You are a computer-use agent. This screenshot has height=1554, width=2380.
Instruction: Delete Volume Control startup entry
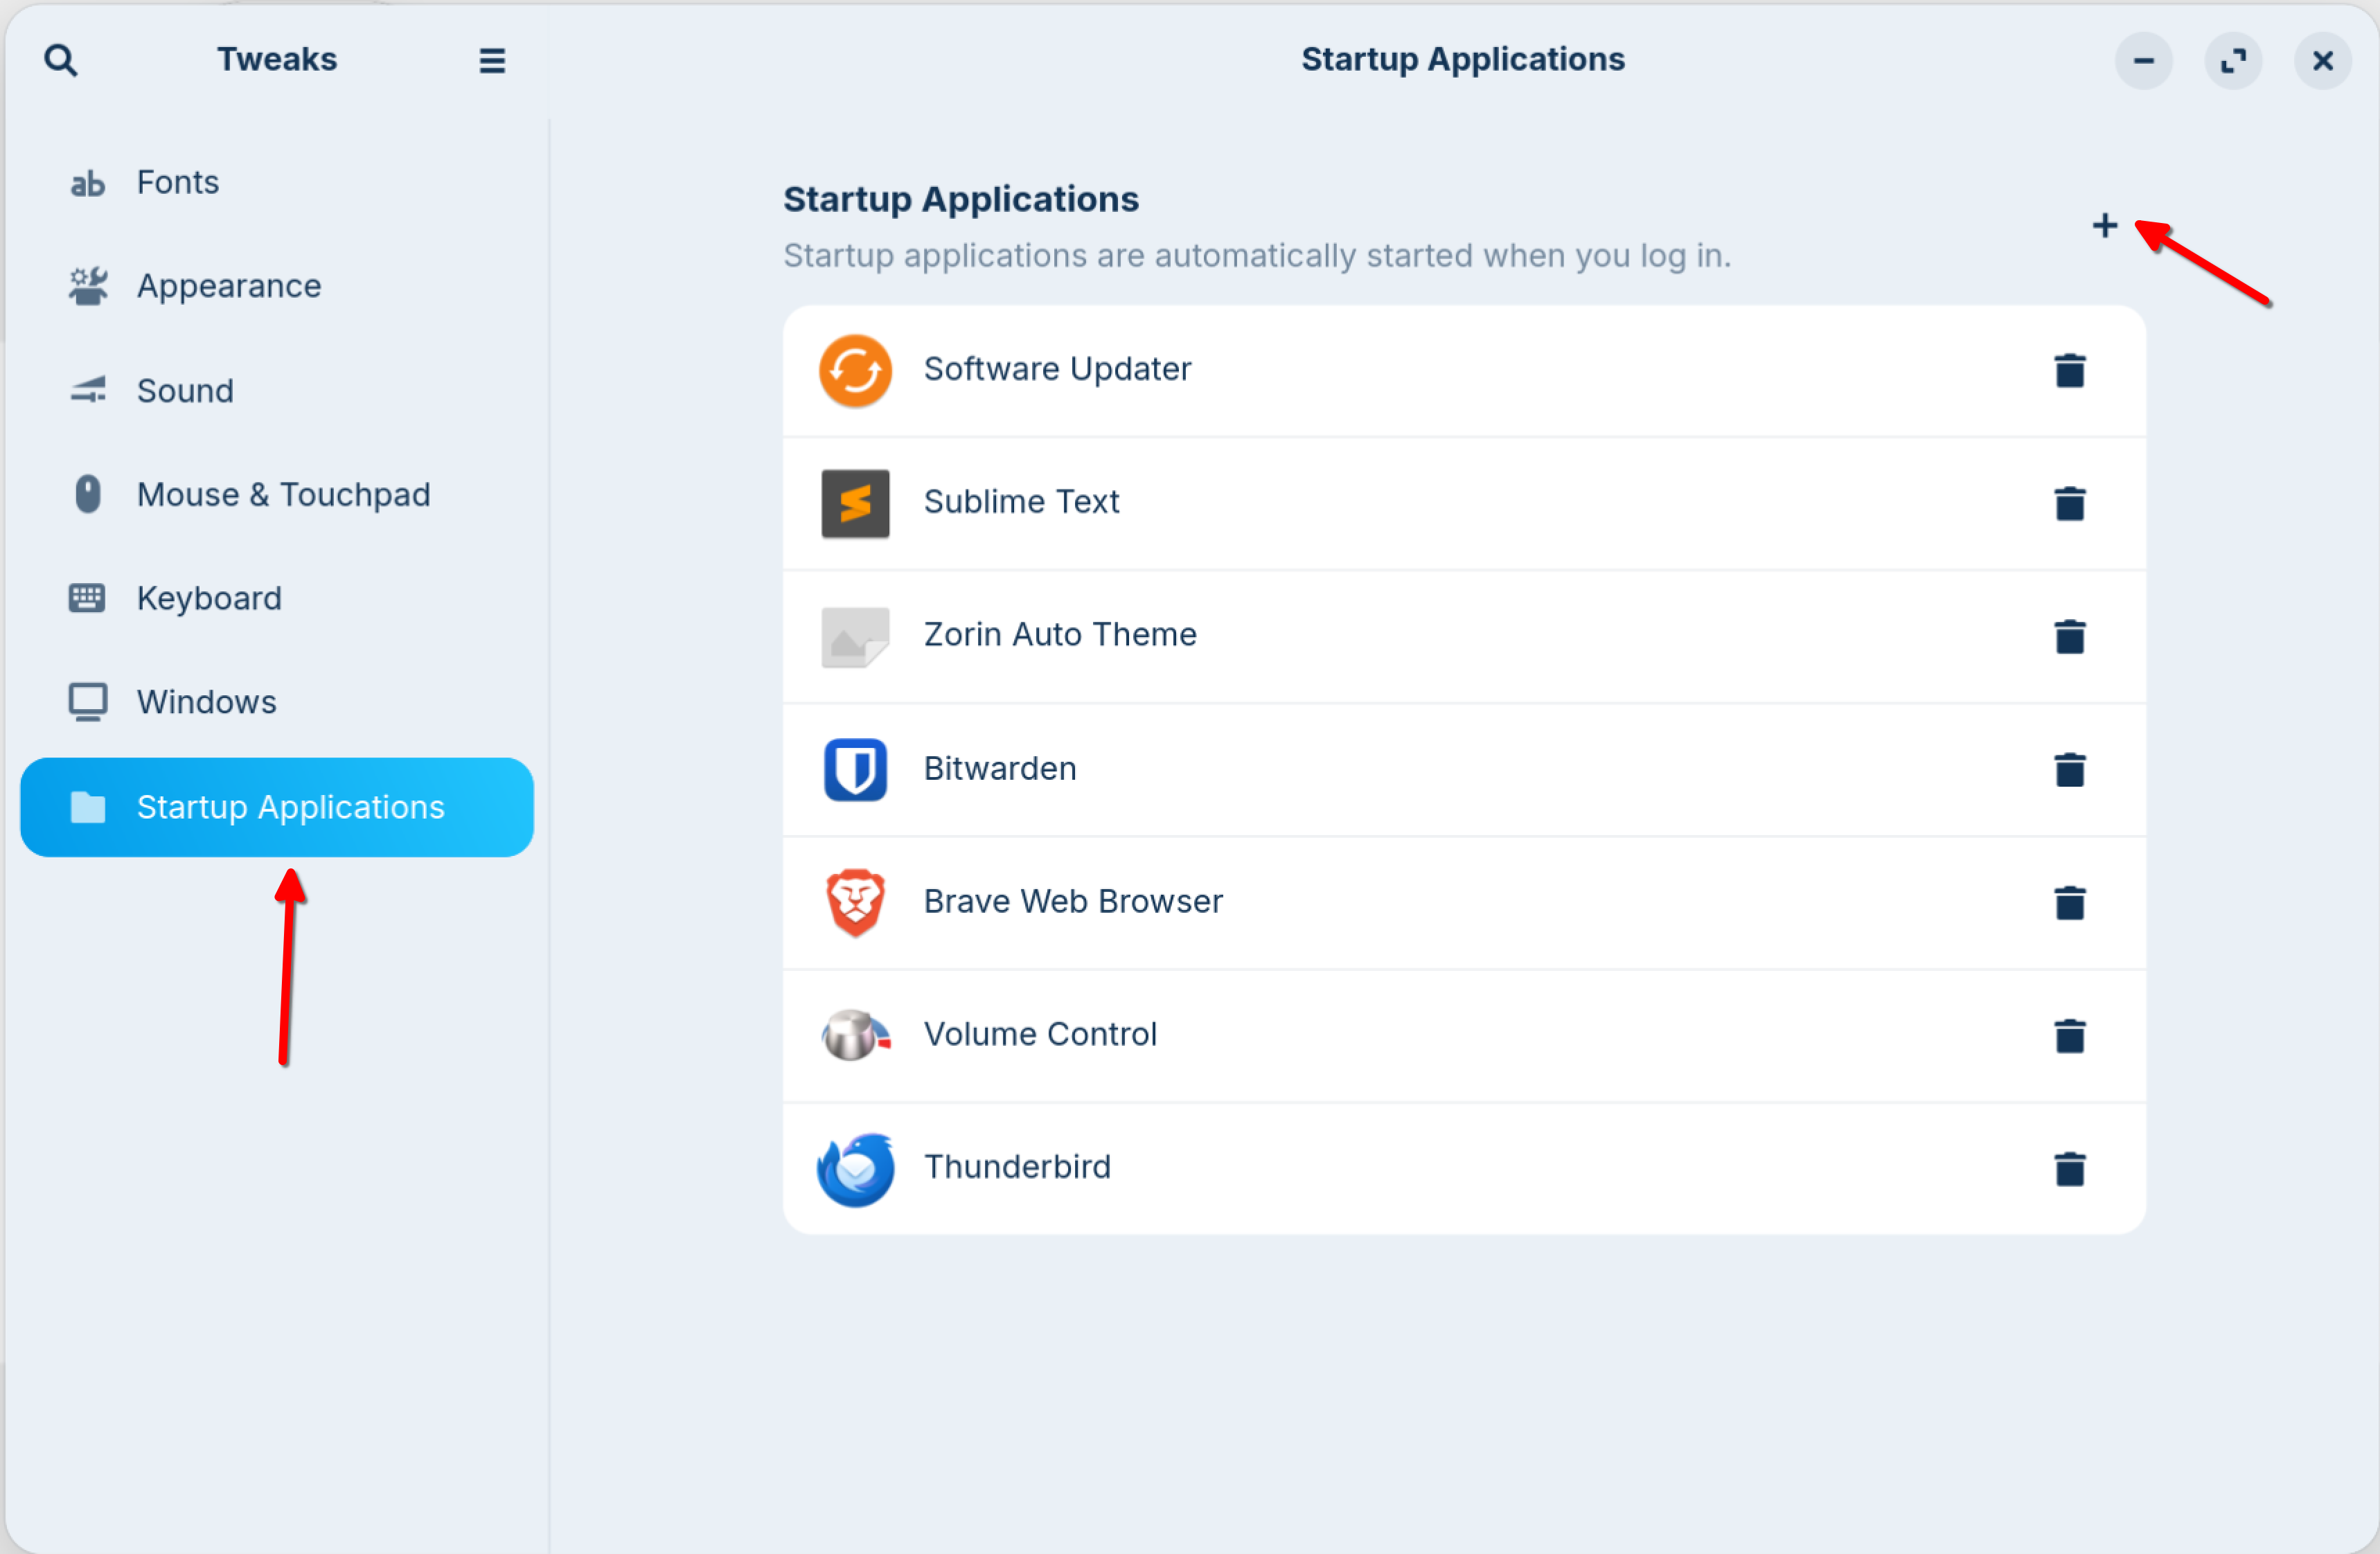[x=2069, y=1035]
